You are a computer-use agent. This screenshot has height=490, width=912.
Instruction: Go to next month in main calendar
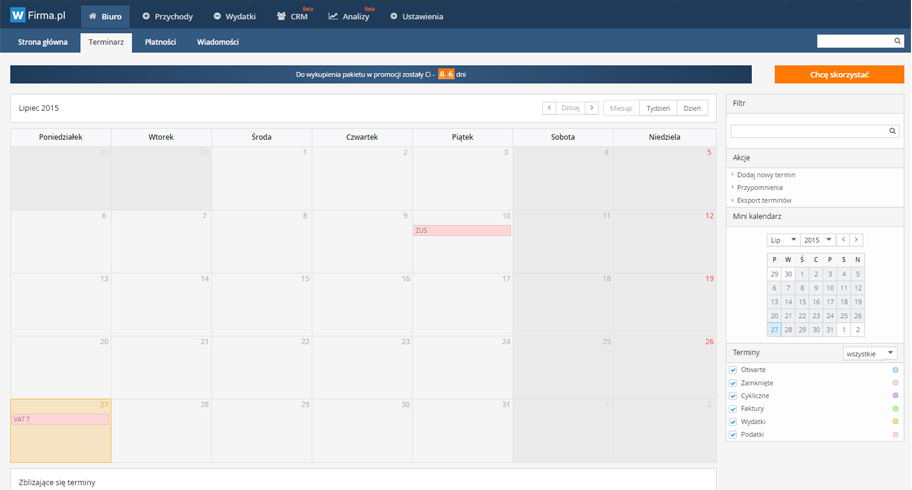coord(591,108)
